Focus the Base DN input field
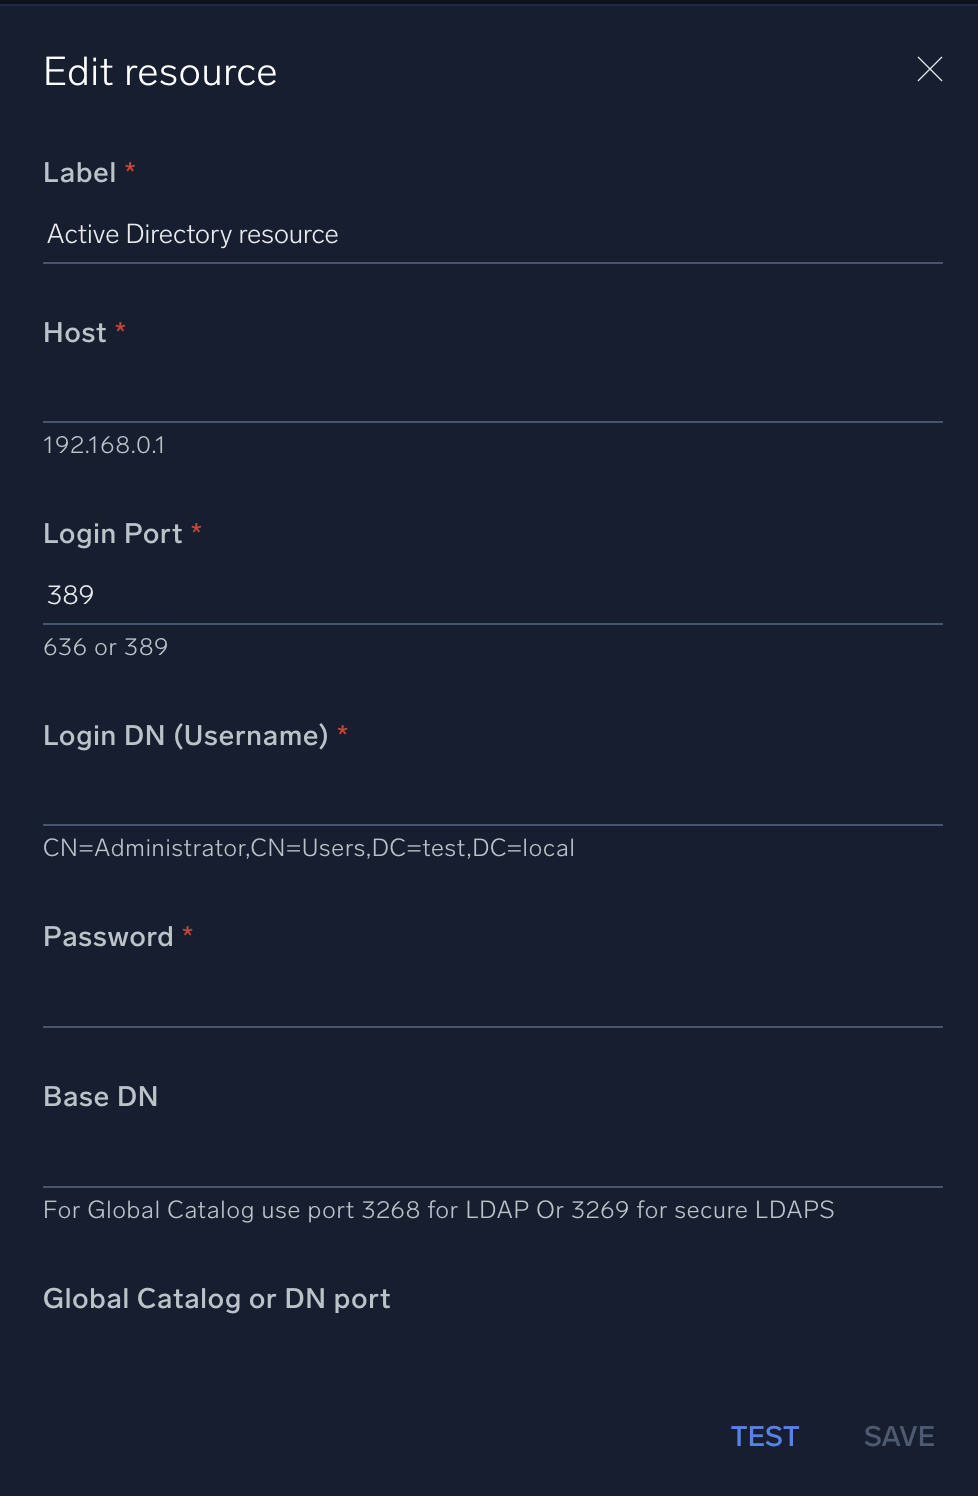Image resolution: width=978 pixels, height=1496 pixels. pyautogui.click(x=492, y=1159)
